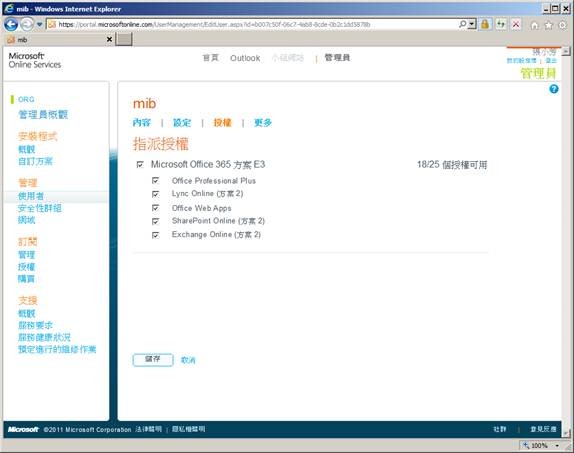Close the mib tab with its X

[109, 39]
